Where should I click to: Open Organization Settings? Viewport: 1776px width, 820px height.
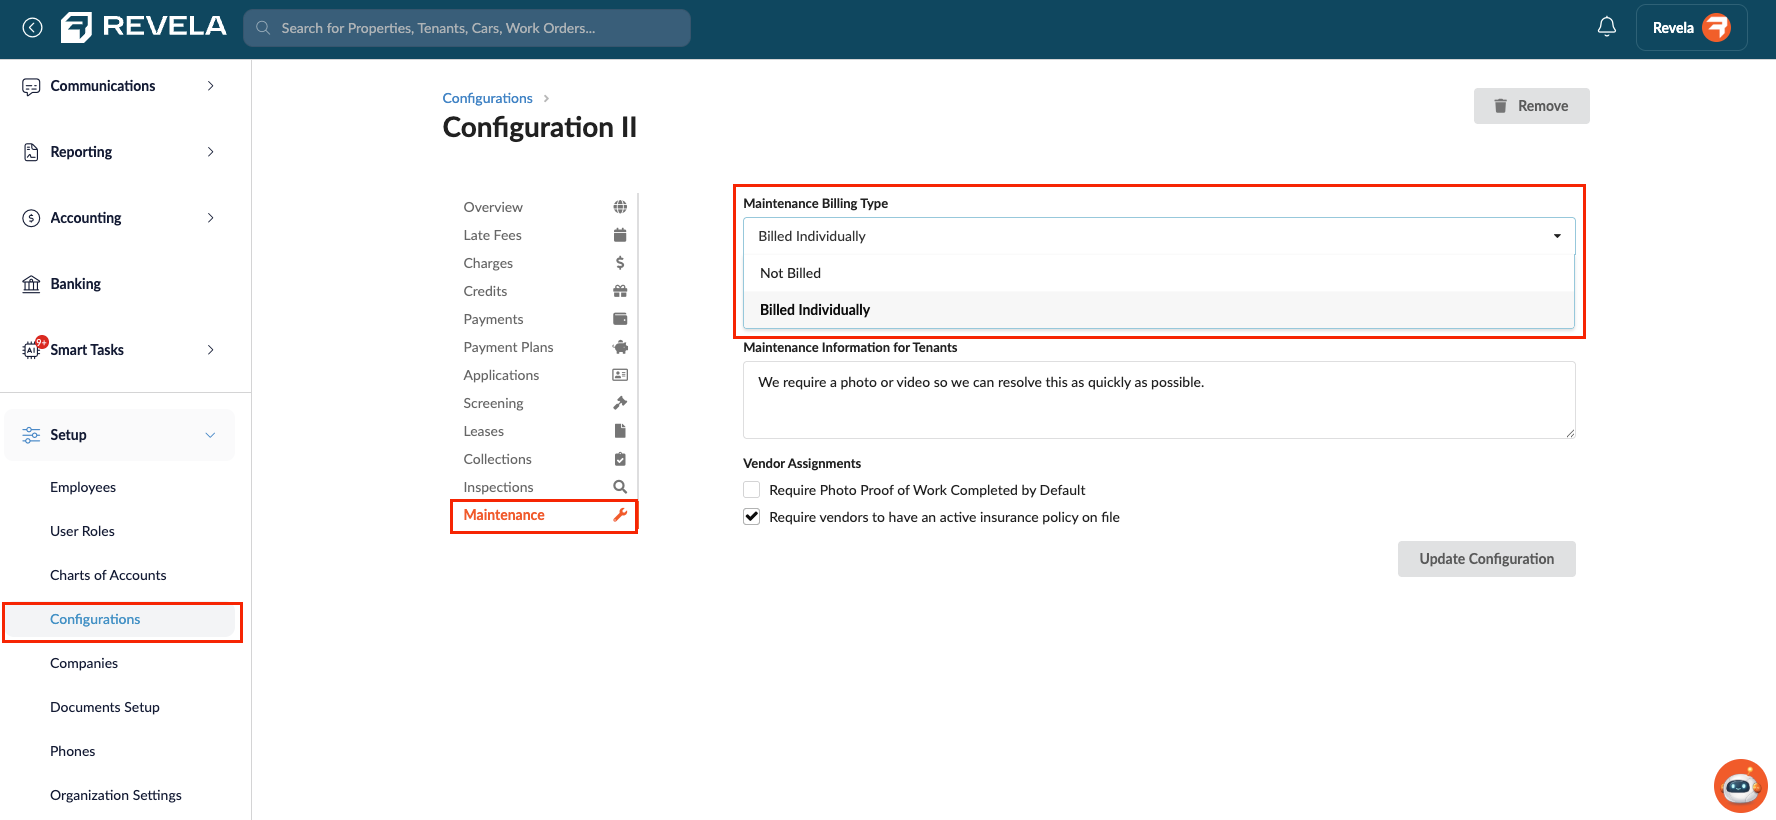pos(116,795)
